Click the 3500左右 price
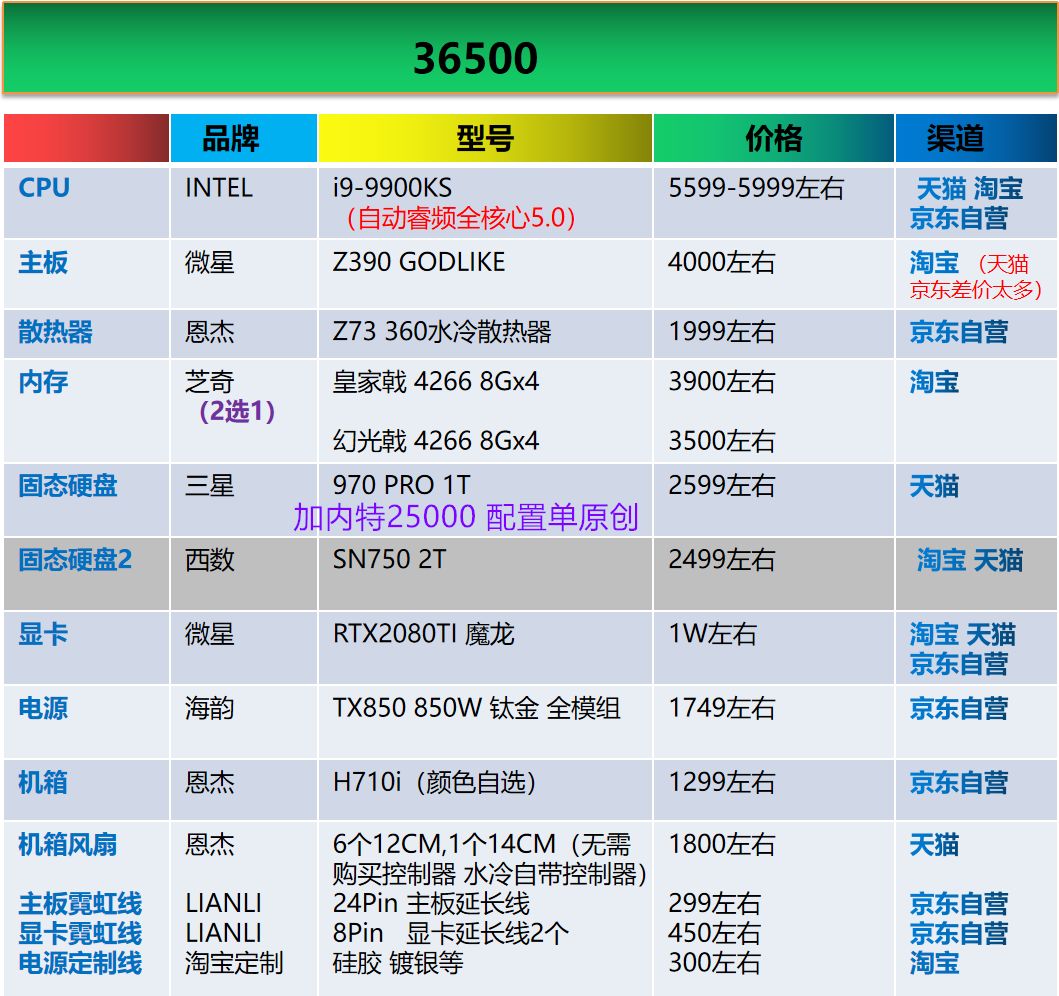This screenshot has width=1059, height=996. click(721, 441)
